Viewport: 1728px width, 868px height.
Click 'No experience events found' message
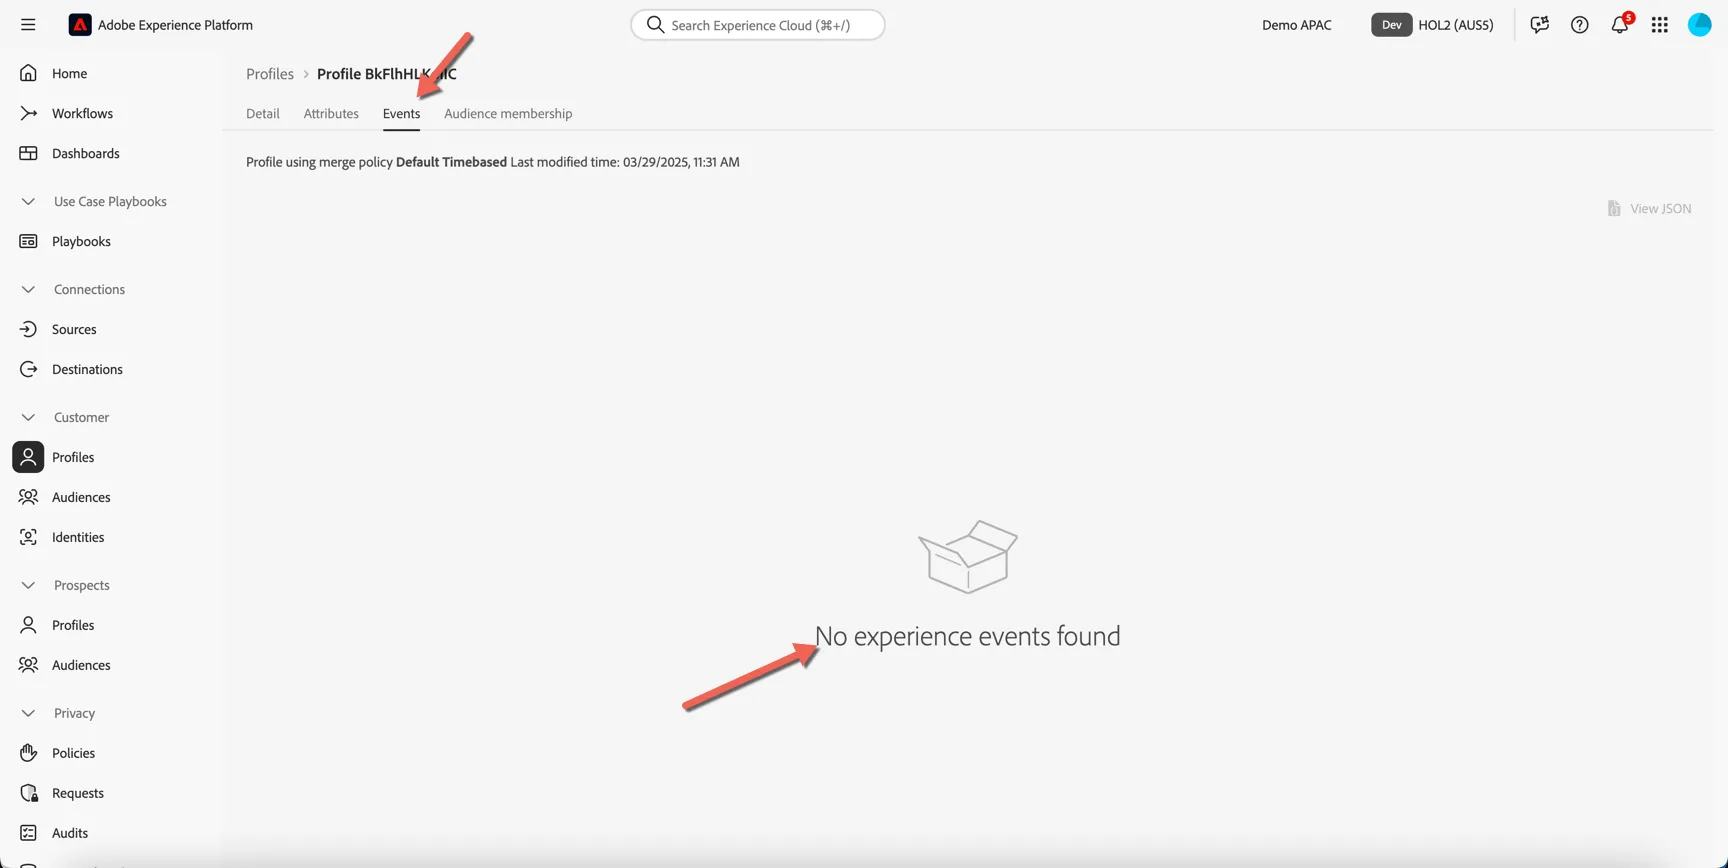(968, 636)
